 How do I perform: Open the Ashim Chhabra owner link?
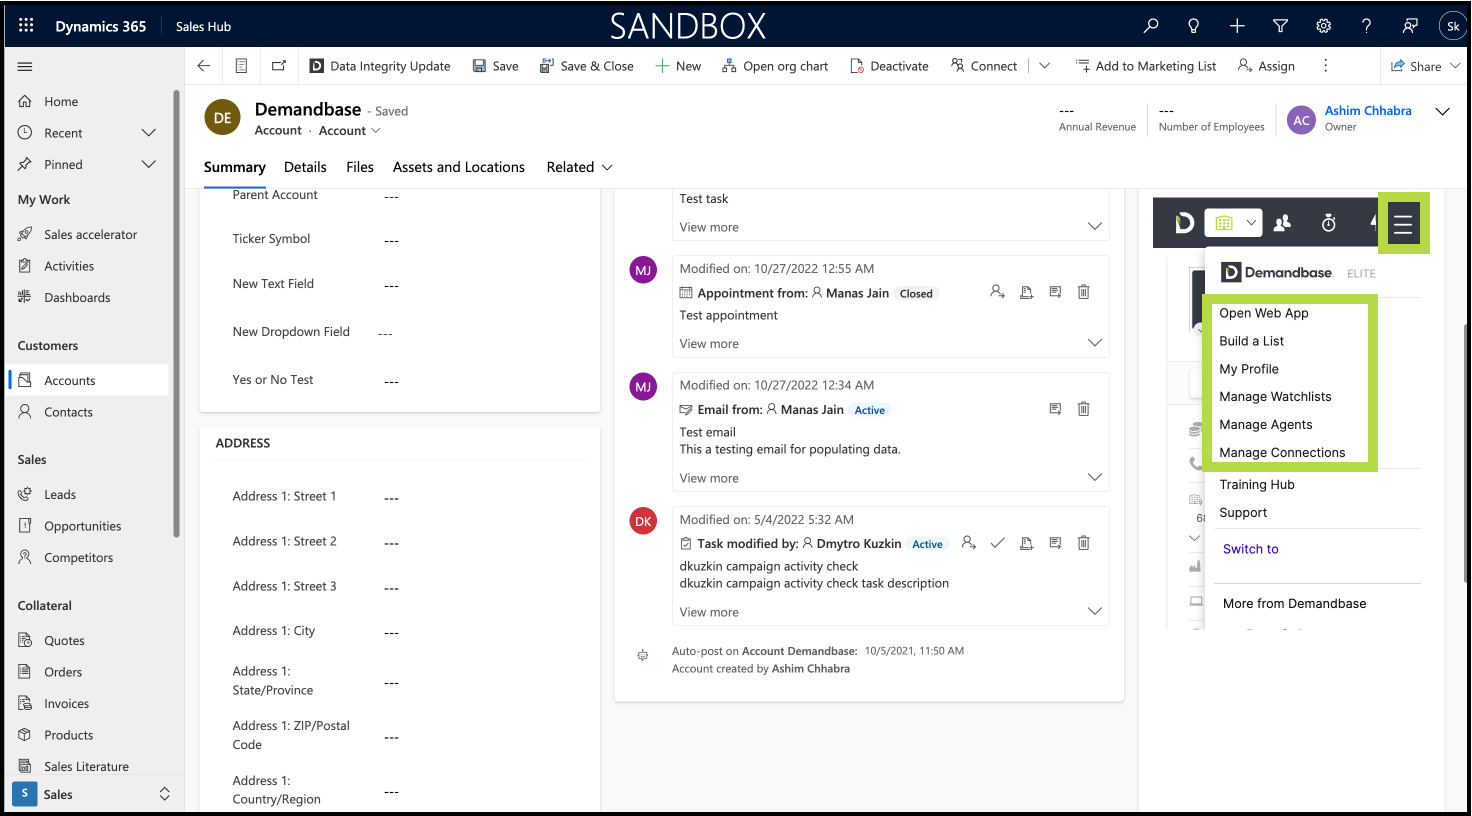point(1368,111)
